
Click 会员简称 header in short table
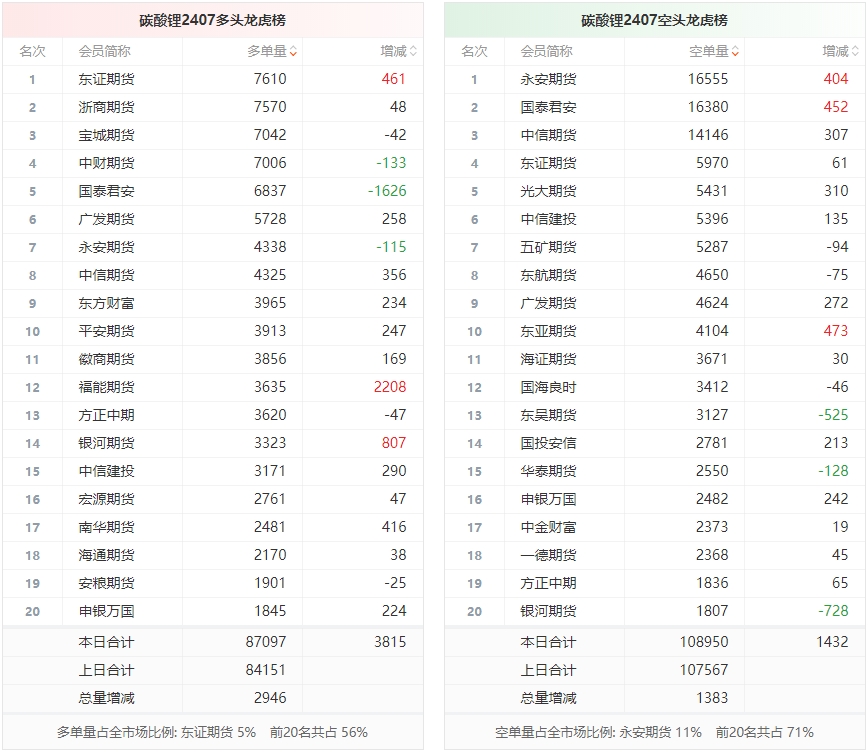pyautogui.click(x=546, y=51)
